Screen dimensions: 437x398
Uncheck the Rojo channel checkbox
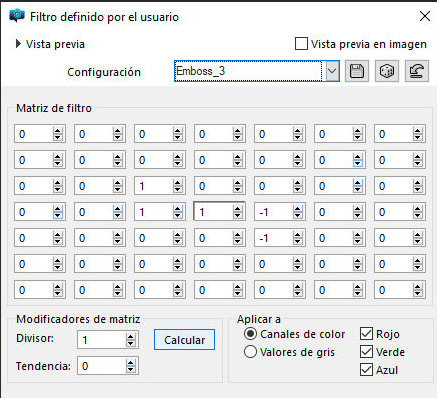tap(366, 334)
